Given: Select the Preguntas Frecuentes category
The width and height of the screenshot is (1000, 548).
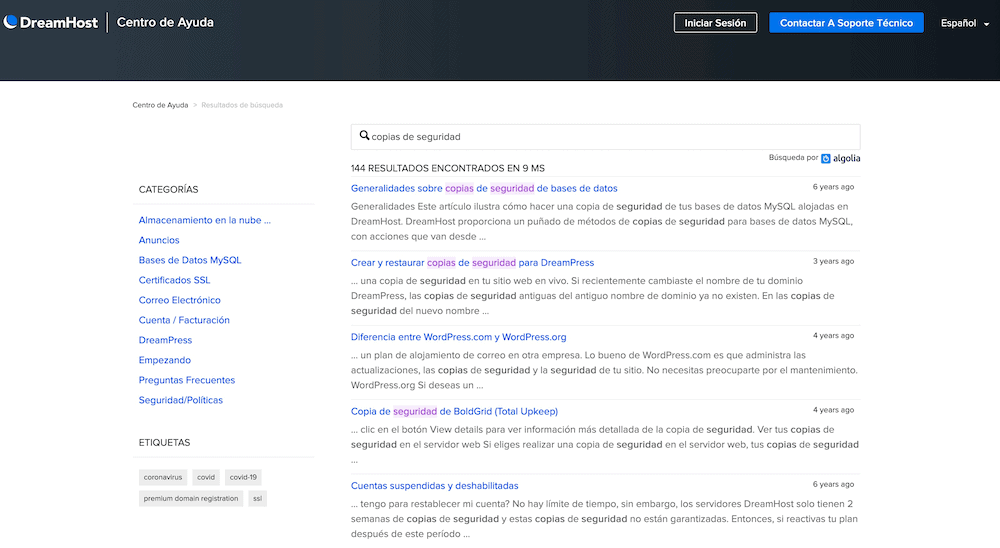Looking at the screenshot, I should point(187,380).
